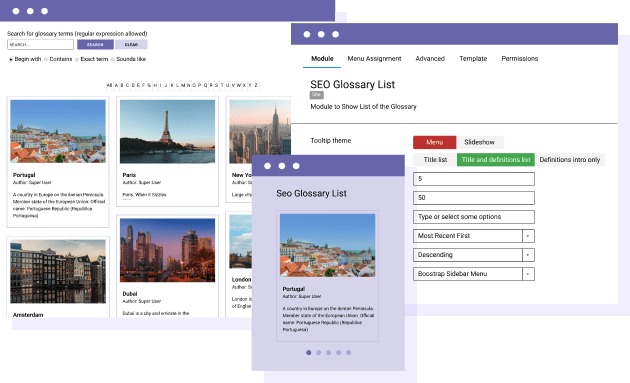Screen dimensions: 630x383
Task: Click the 'Amsterdam' entry title
Action: (28, 315)
